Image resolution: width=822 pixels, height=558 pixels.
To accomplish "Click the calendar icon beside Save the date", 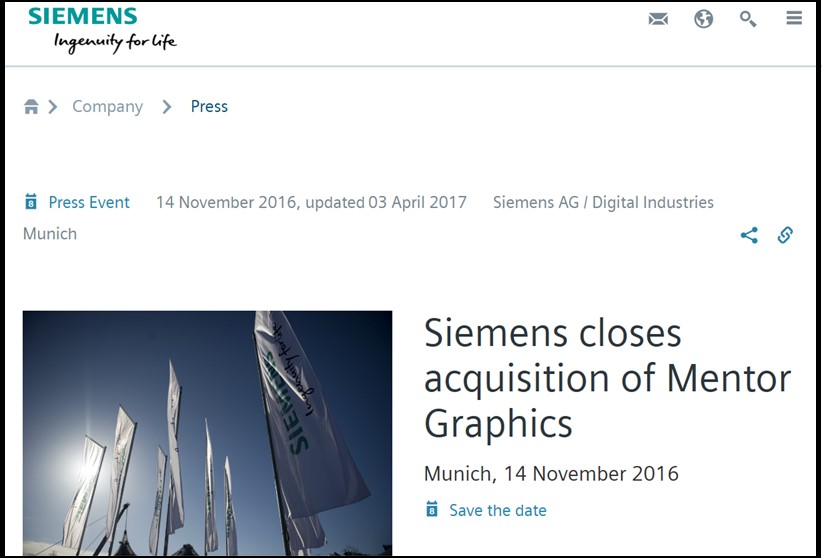I will (x=432, y=510).
